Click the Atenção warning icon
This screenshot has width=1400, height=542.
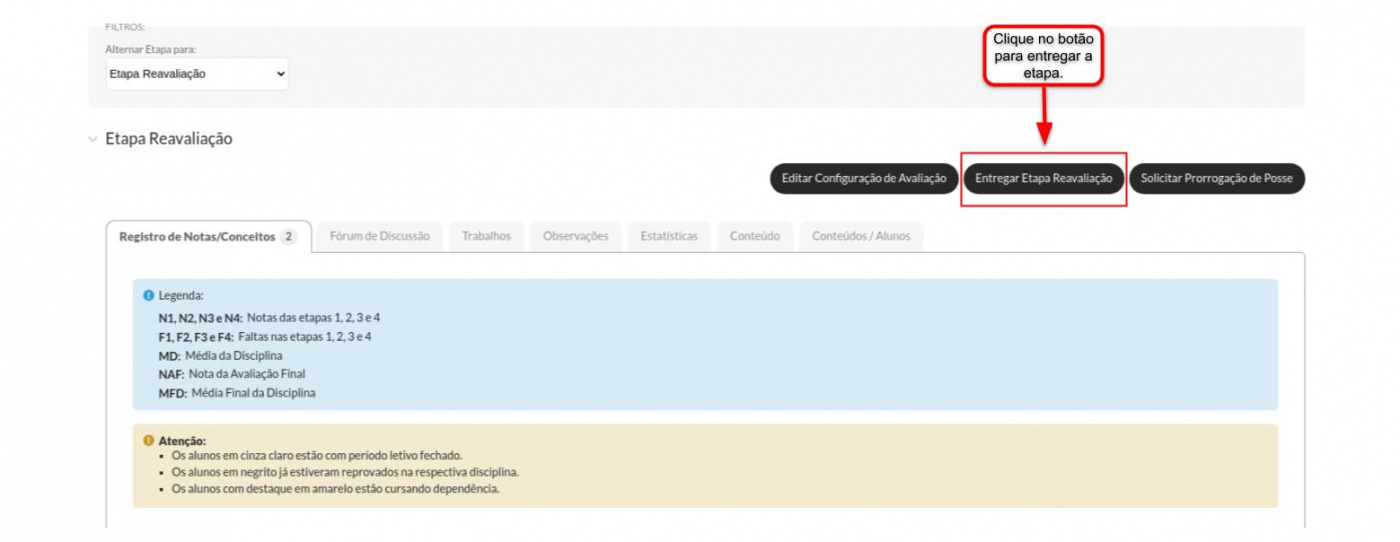click(149, 440)
